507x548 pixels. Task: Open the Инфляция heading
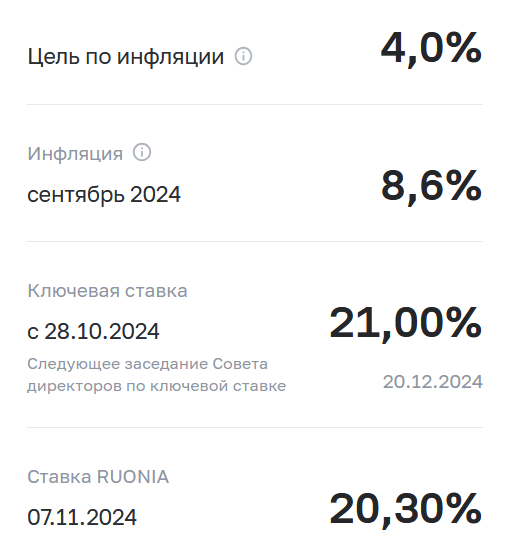pos(75,153)
